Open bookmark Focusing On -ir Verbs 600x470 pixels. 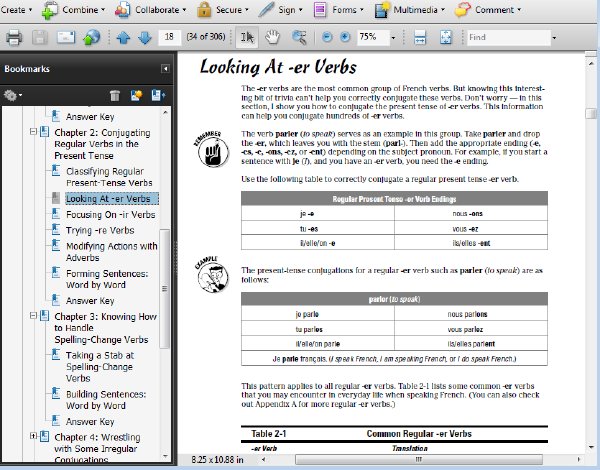pos(111,215)
